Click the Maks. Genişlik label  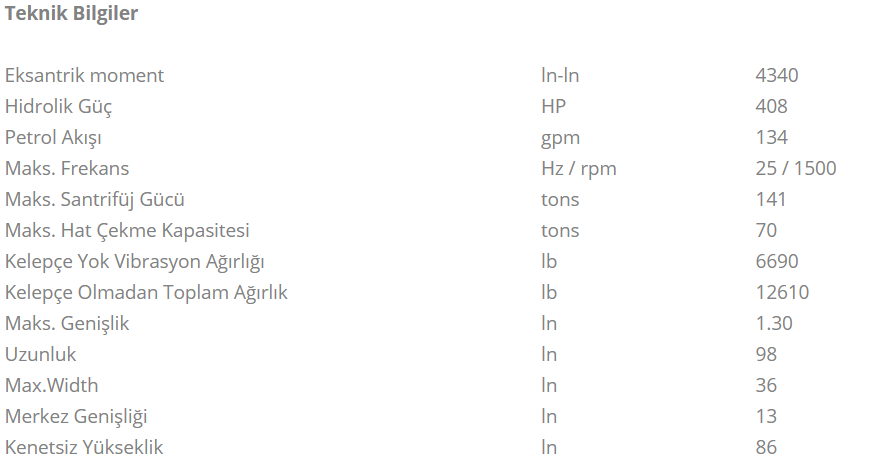pos(67,323)
